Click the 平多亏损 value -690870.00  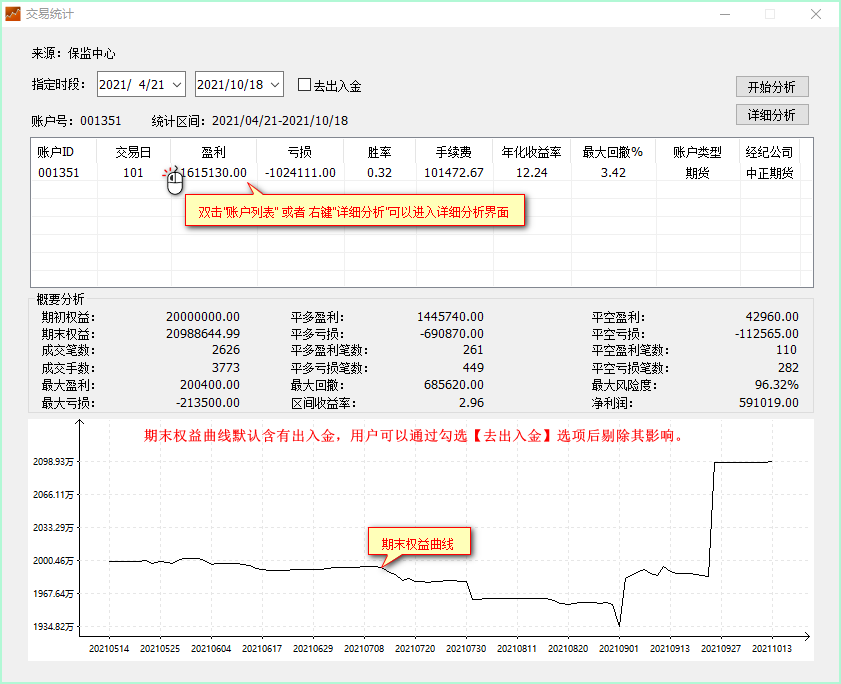[x=452, y=334]
